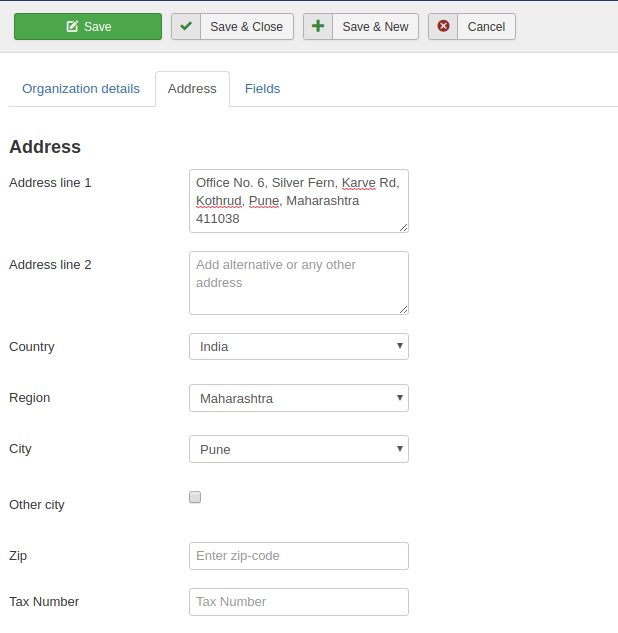The height and width of the screenshot is (633, 618).
Task: Open the City dropdown showing Pune
Action: [x=298, y=449]
